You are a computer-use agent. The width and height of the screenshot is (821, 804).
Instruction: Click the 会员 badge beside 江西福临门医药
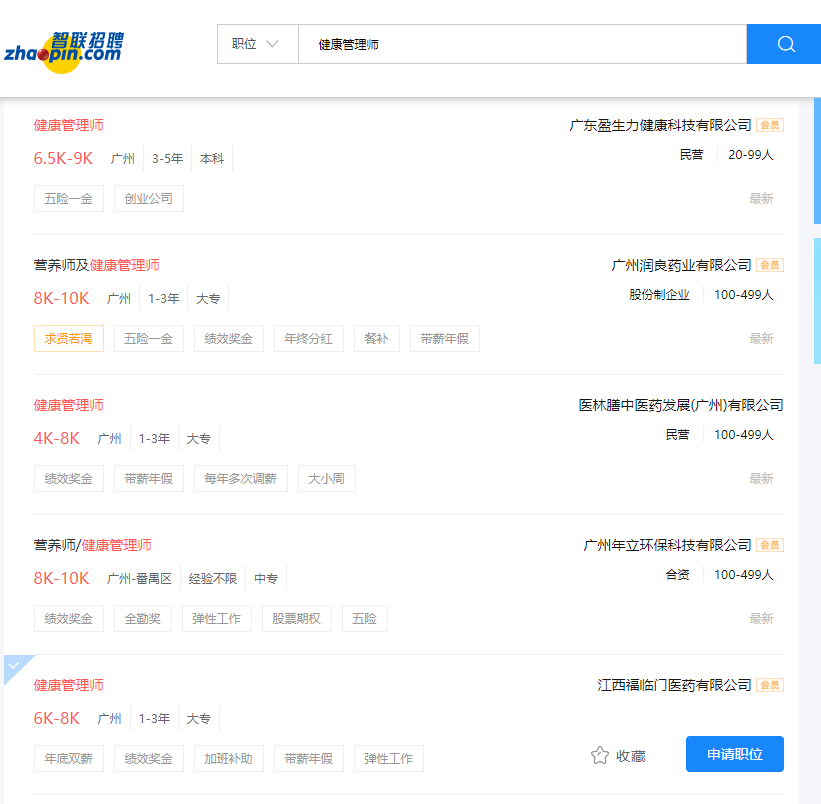770,685
